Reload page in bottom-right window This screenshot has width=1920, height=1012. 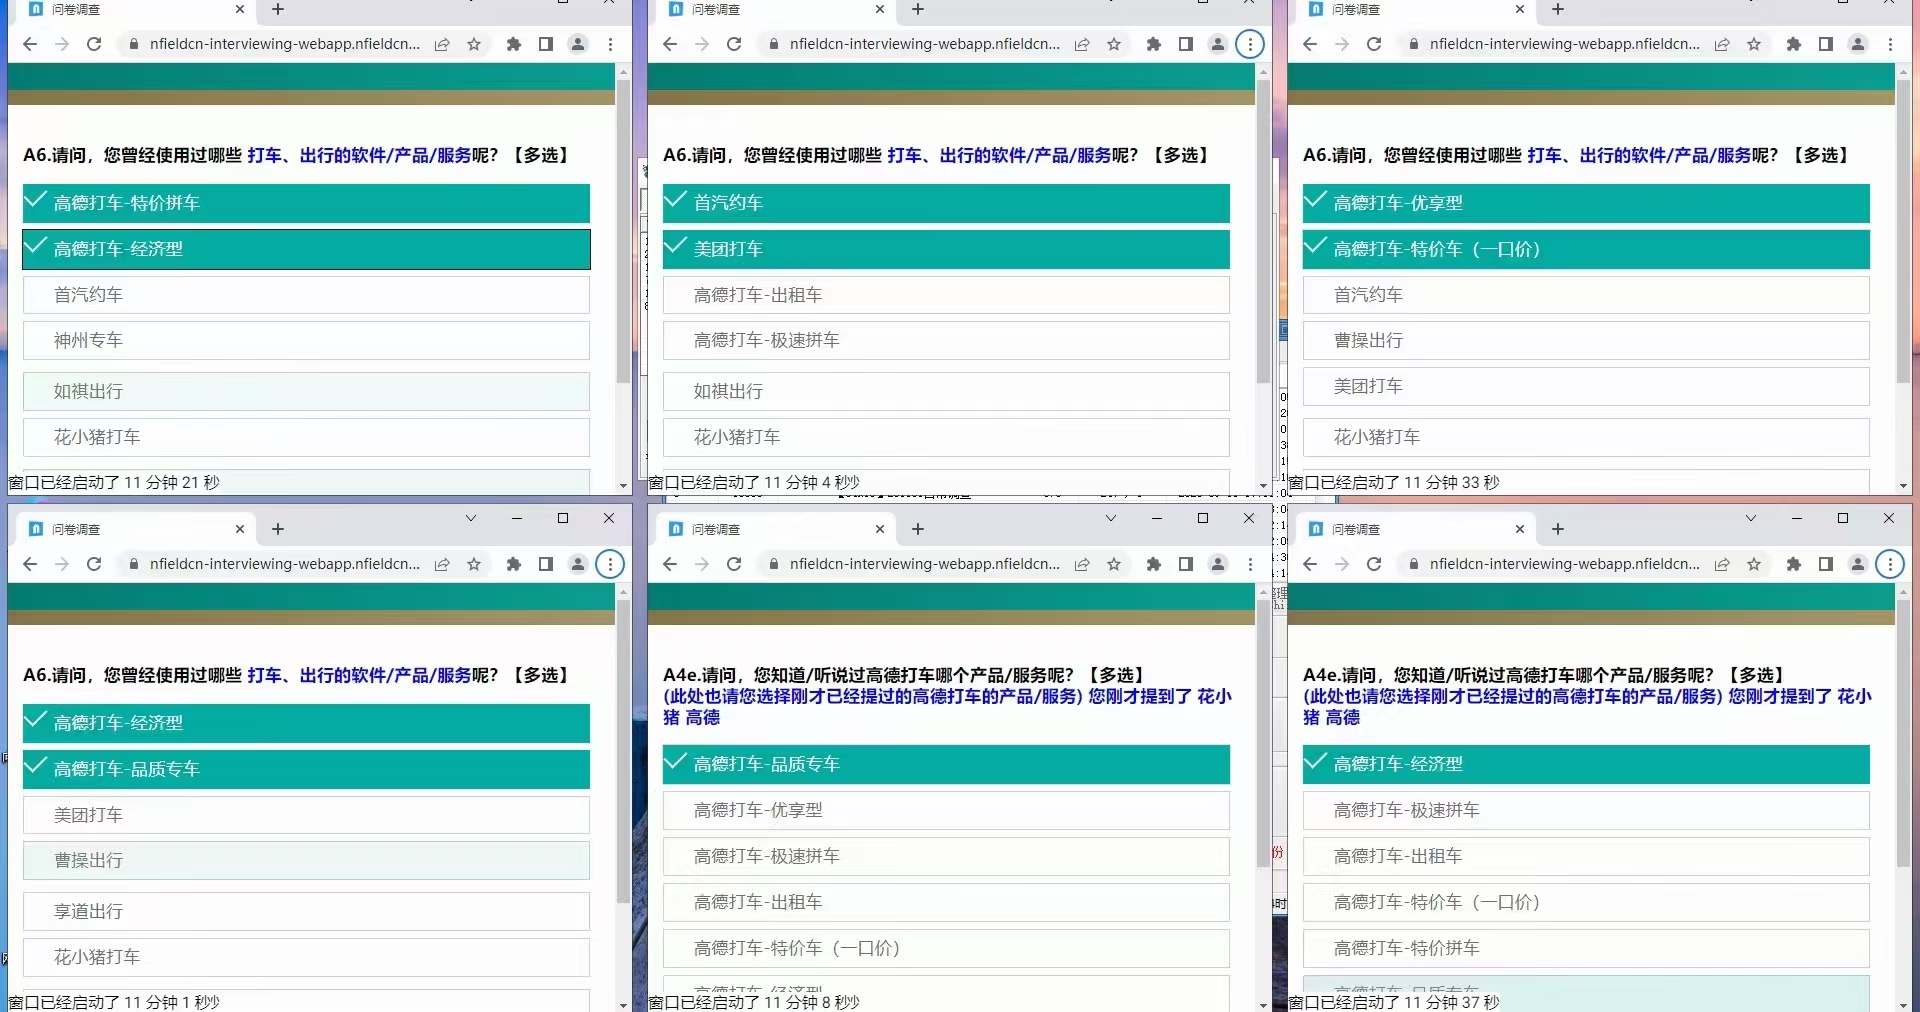point(1374,564)
